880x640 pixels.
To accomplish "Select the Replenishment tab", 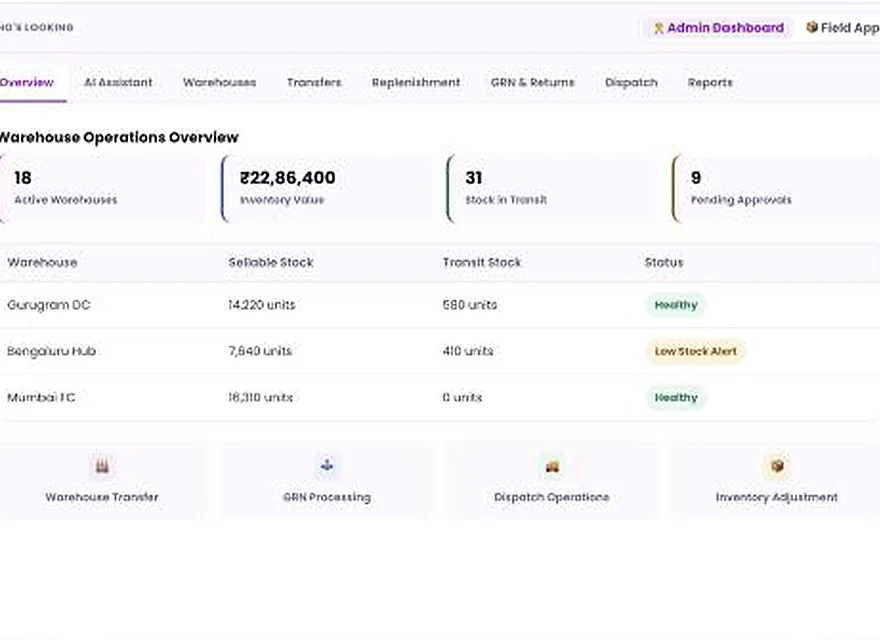I will (x=416, y=83).
